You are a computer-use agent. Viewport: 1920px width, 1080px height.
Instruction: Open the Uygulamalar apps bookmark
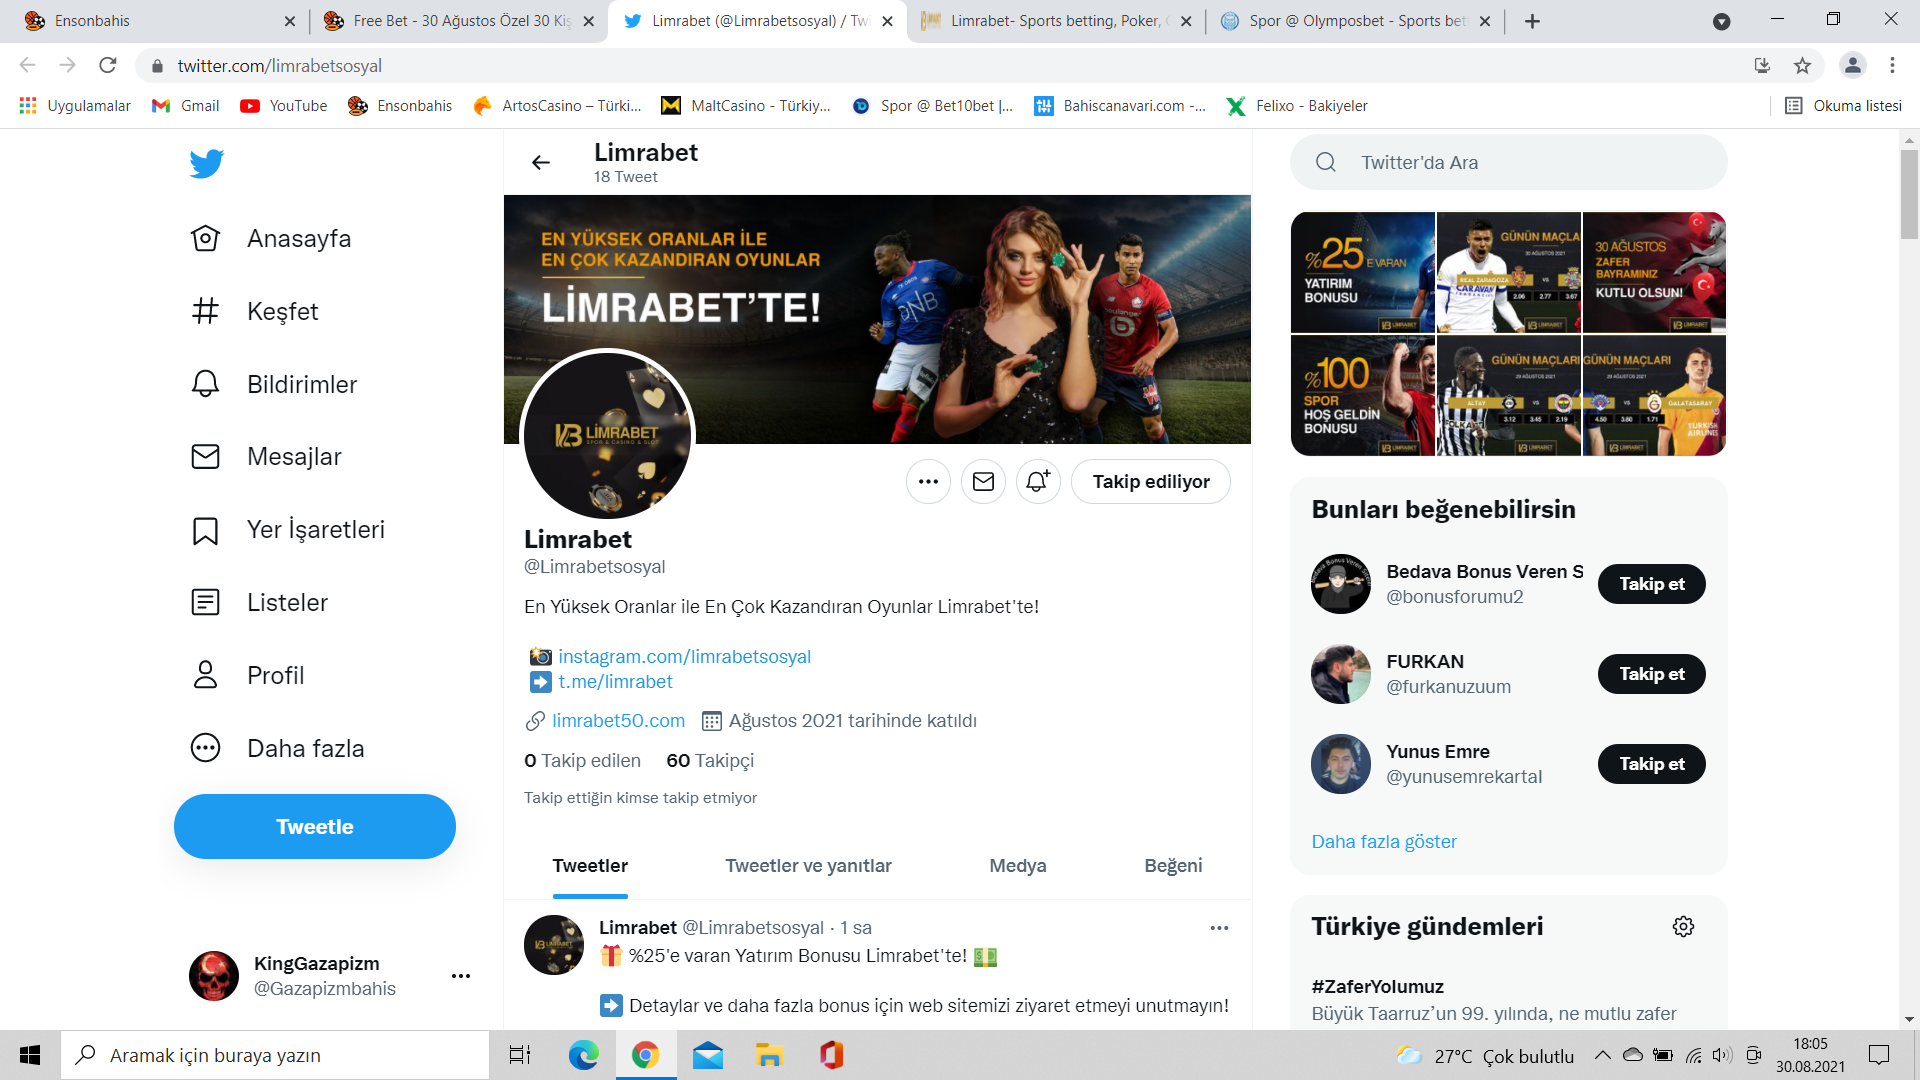click(x=75, y=106)
